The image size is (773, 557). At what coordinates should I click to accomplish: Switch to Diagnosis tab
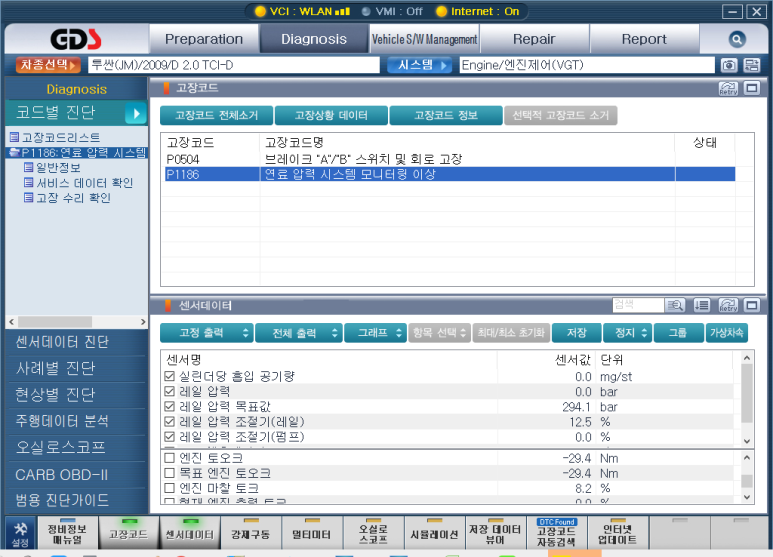(314, 39)
